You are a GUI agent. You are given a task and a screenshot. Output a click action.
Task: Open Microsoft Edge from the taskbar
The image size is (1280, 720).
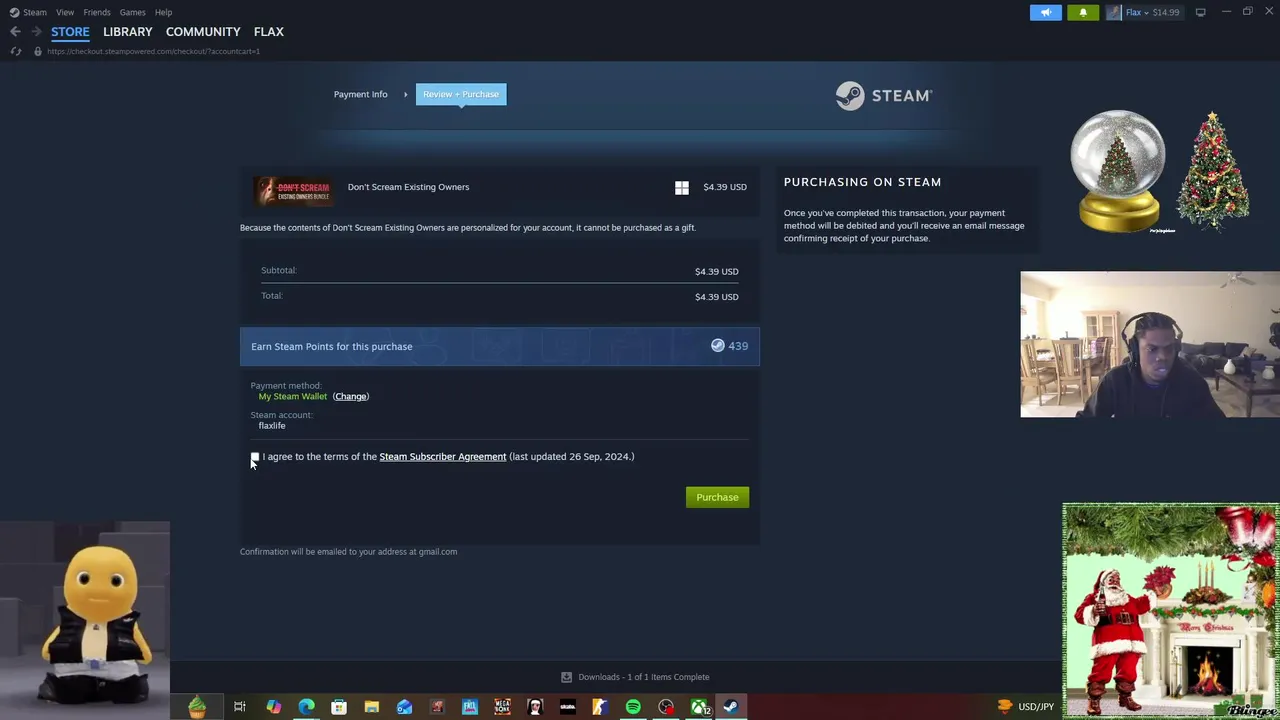tap(306, 707)
